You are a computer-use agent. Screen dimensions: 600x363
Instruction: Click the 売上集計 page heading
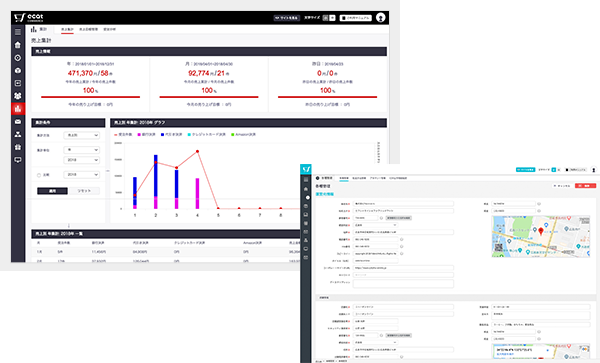click(x=41, y=40)
